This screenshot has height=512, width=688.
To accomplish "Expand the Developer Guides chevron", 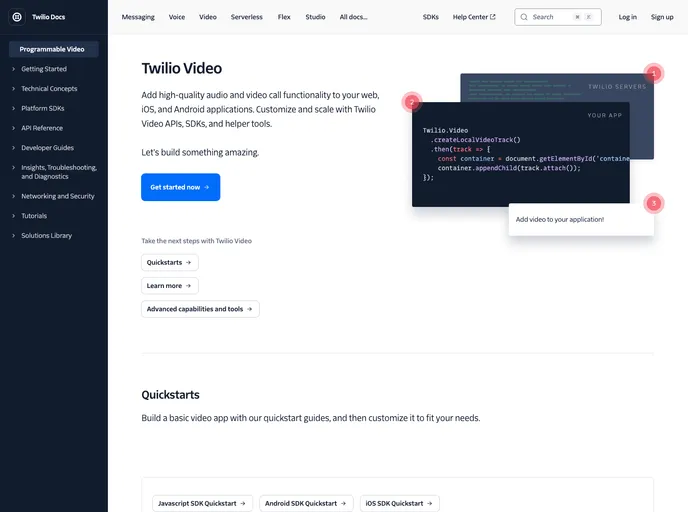I will click(13, 148).
